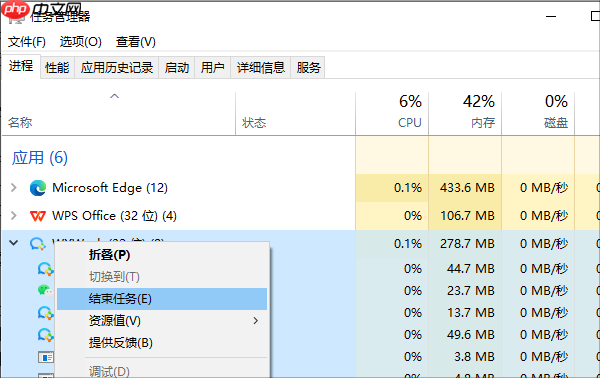The image size is (600, 378).
Task: Choose 折叠(P) from the context menu
Action: point(109,255)
